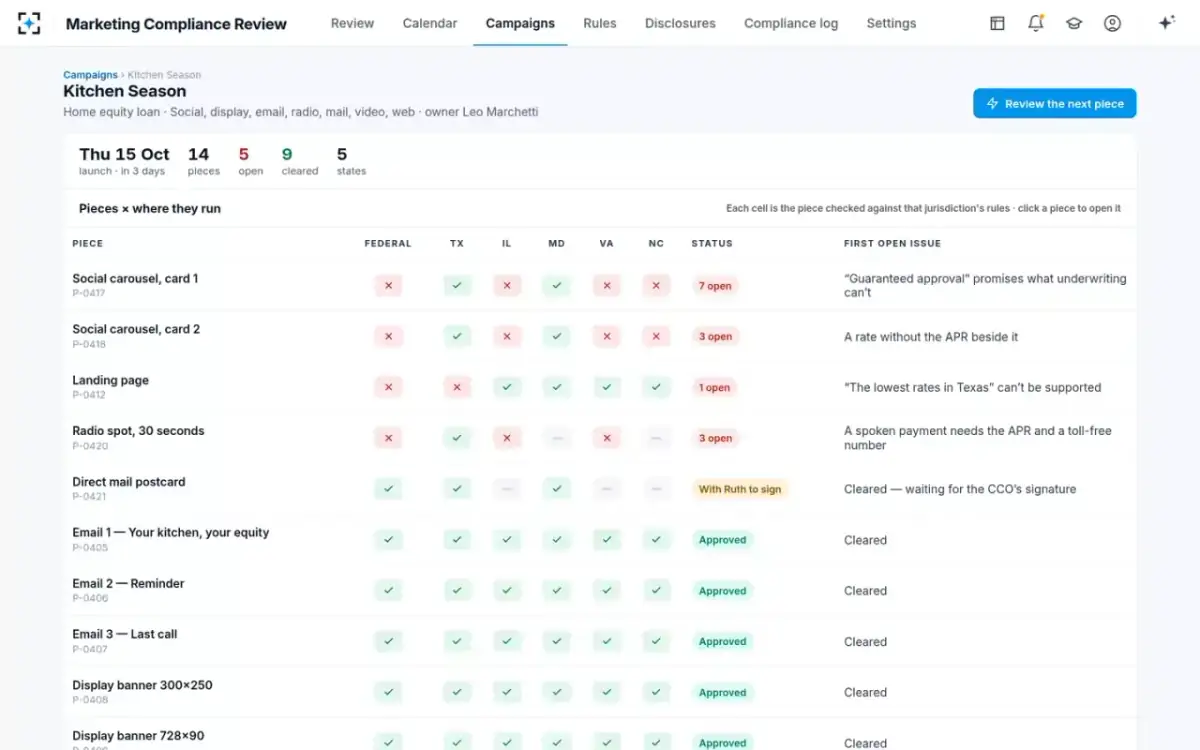Click NC pass mark for Email 3 Last call
1200x750 pixels.
coord(656,642)
